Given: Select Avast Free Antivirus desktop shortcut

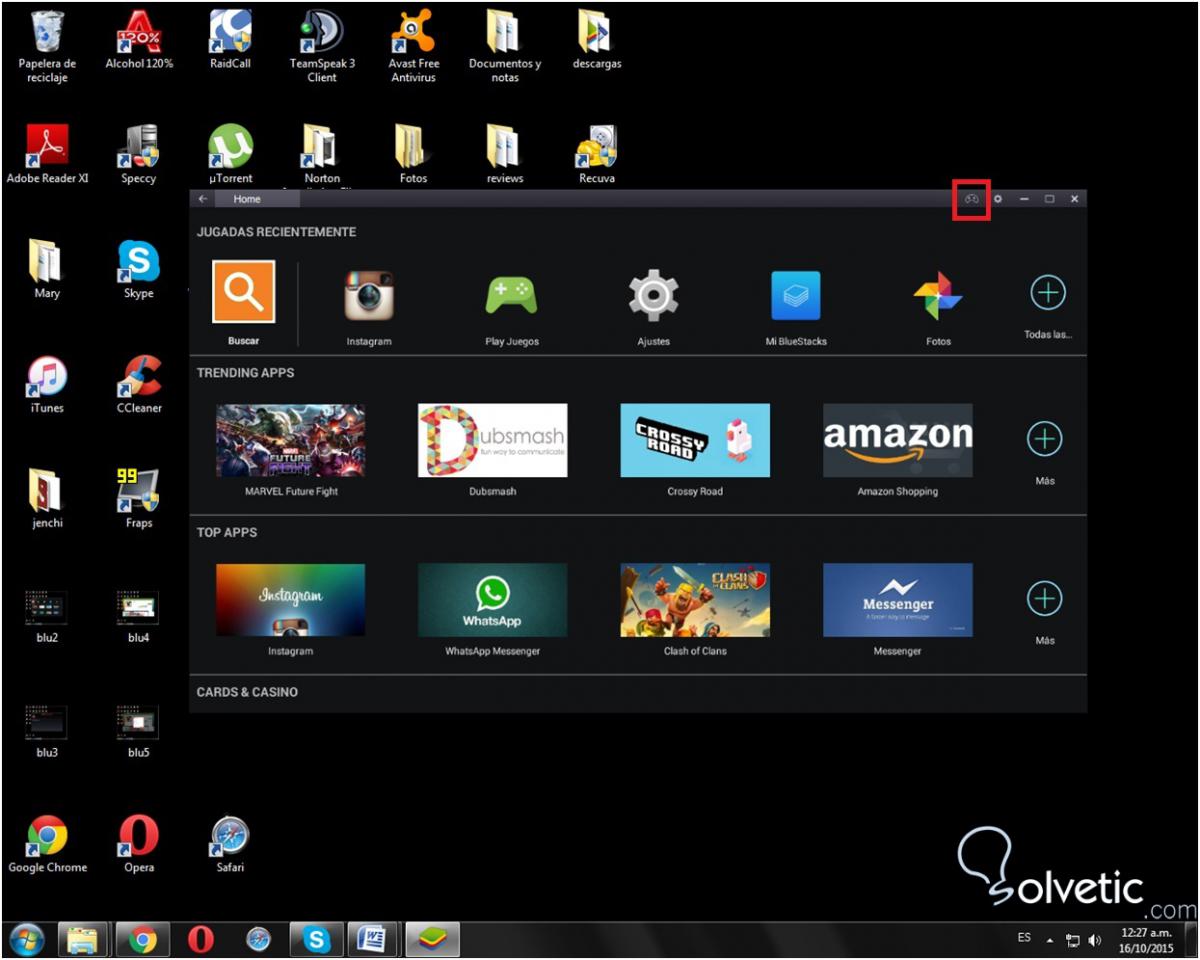Looking at the screenshot, I should pyautogui.click(x=413, y=46).
